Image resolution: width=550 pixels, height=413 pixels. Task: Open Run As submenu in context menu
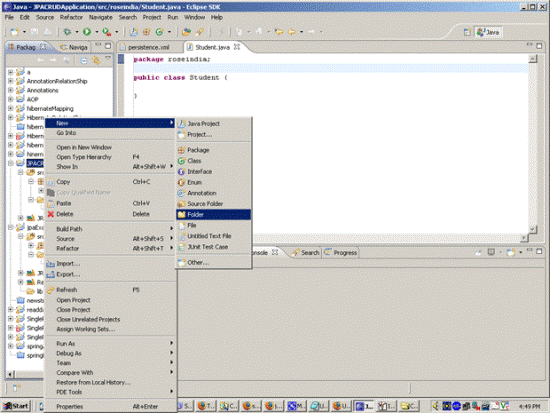(110, 344)
